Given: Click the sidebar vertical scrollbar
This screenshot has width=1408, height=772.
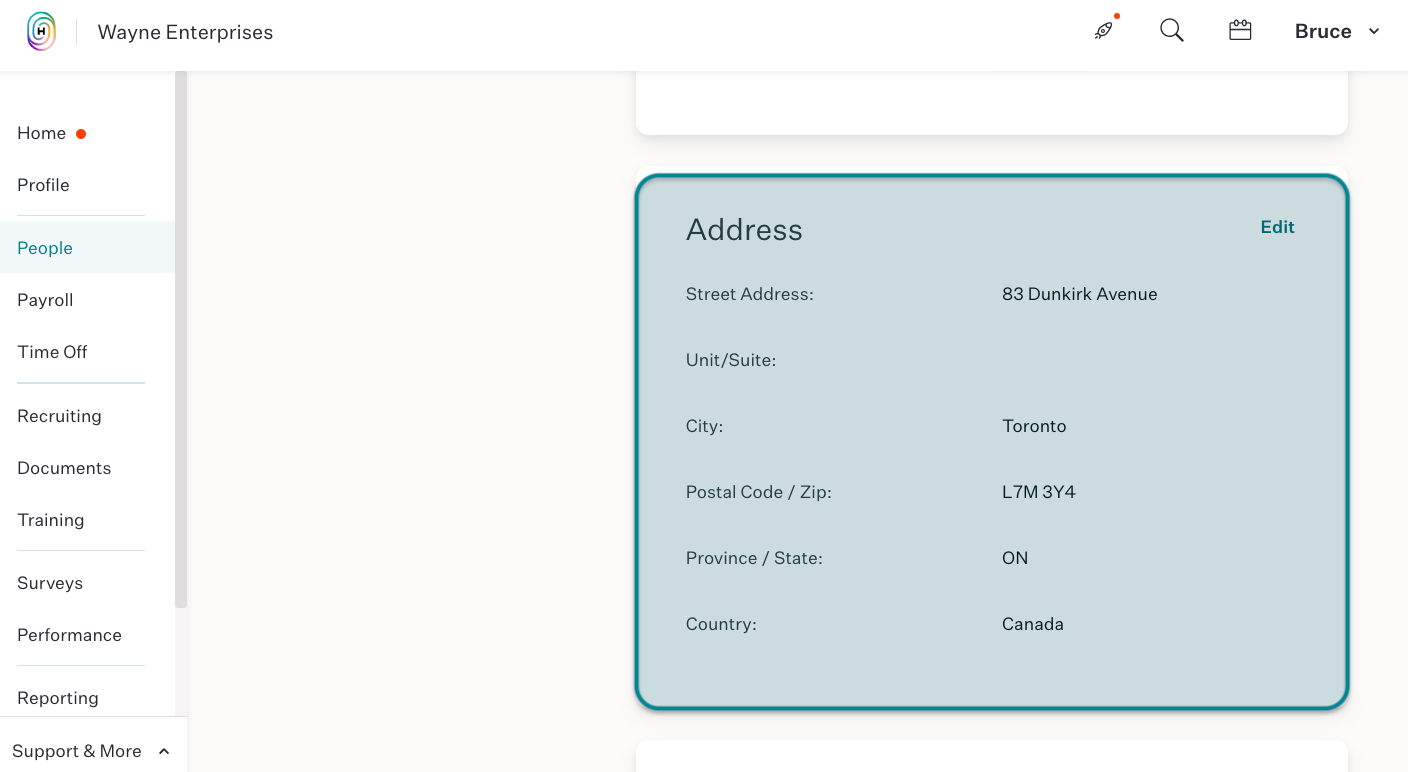Looking at the screenshot, I should [x=181, y=339].
